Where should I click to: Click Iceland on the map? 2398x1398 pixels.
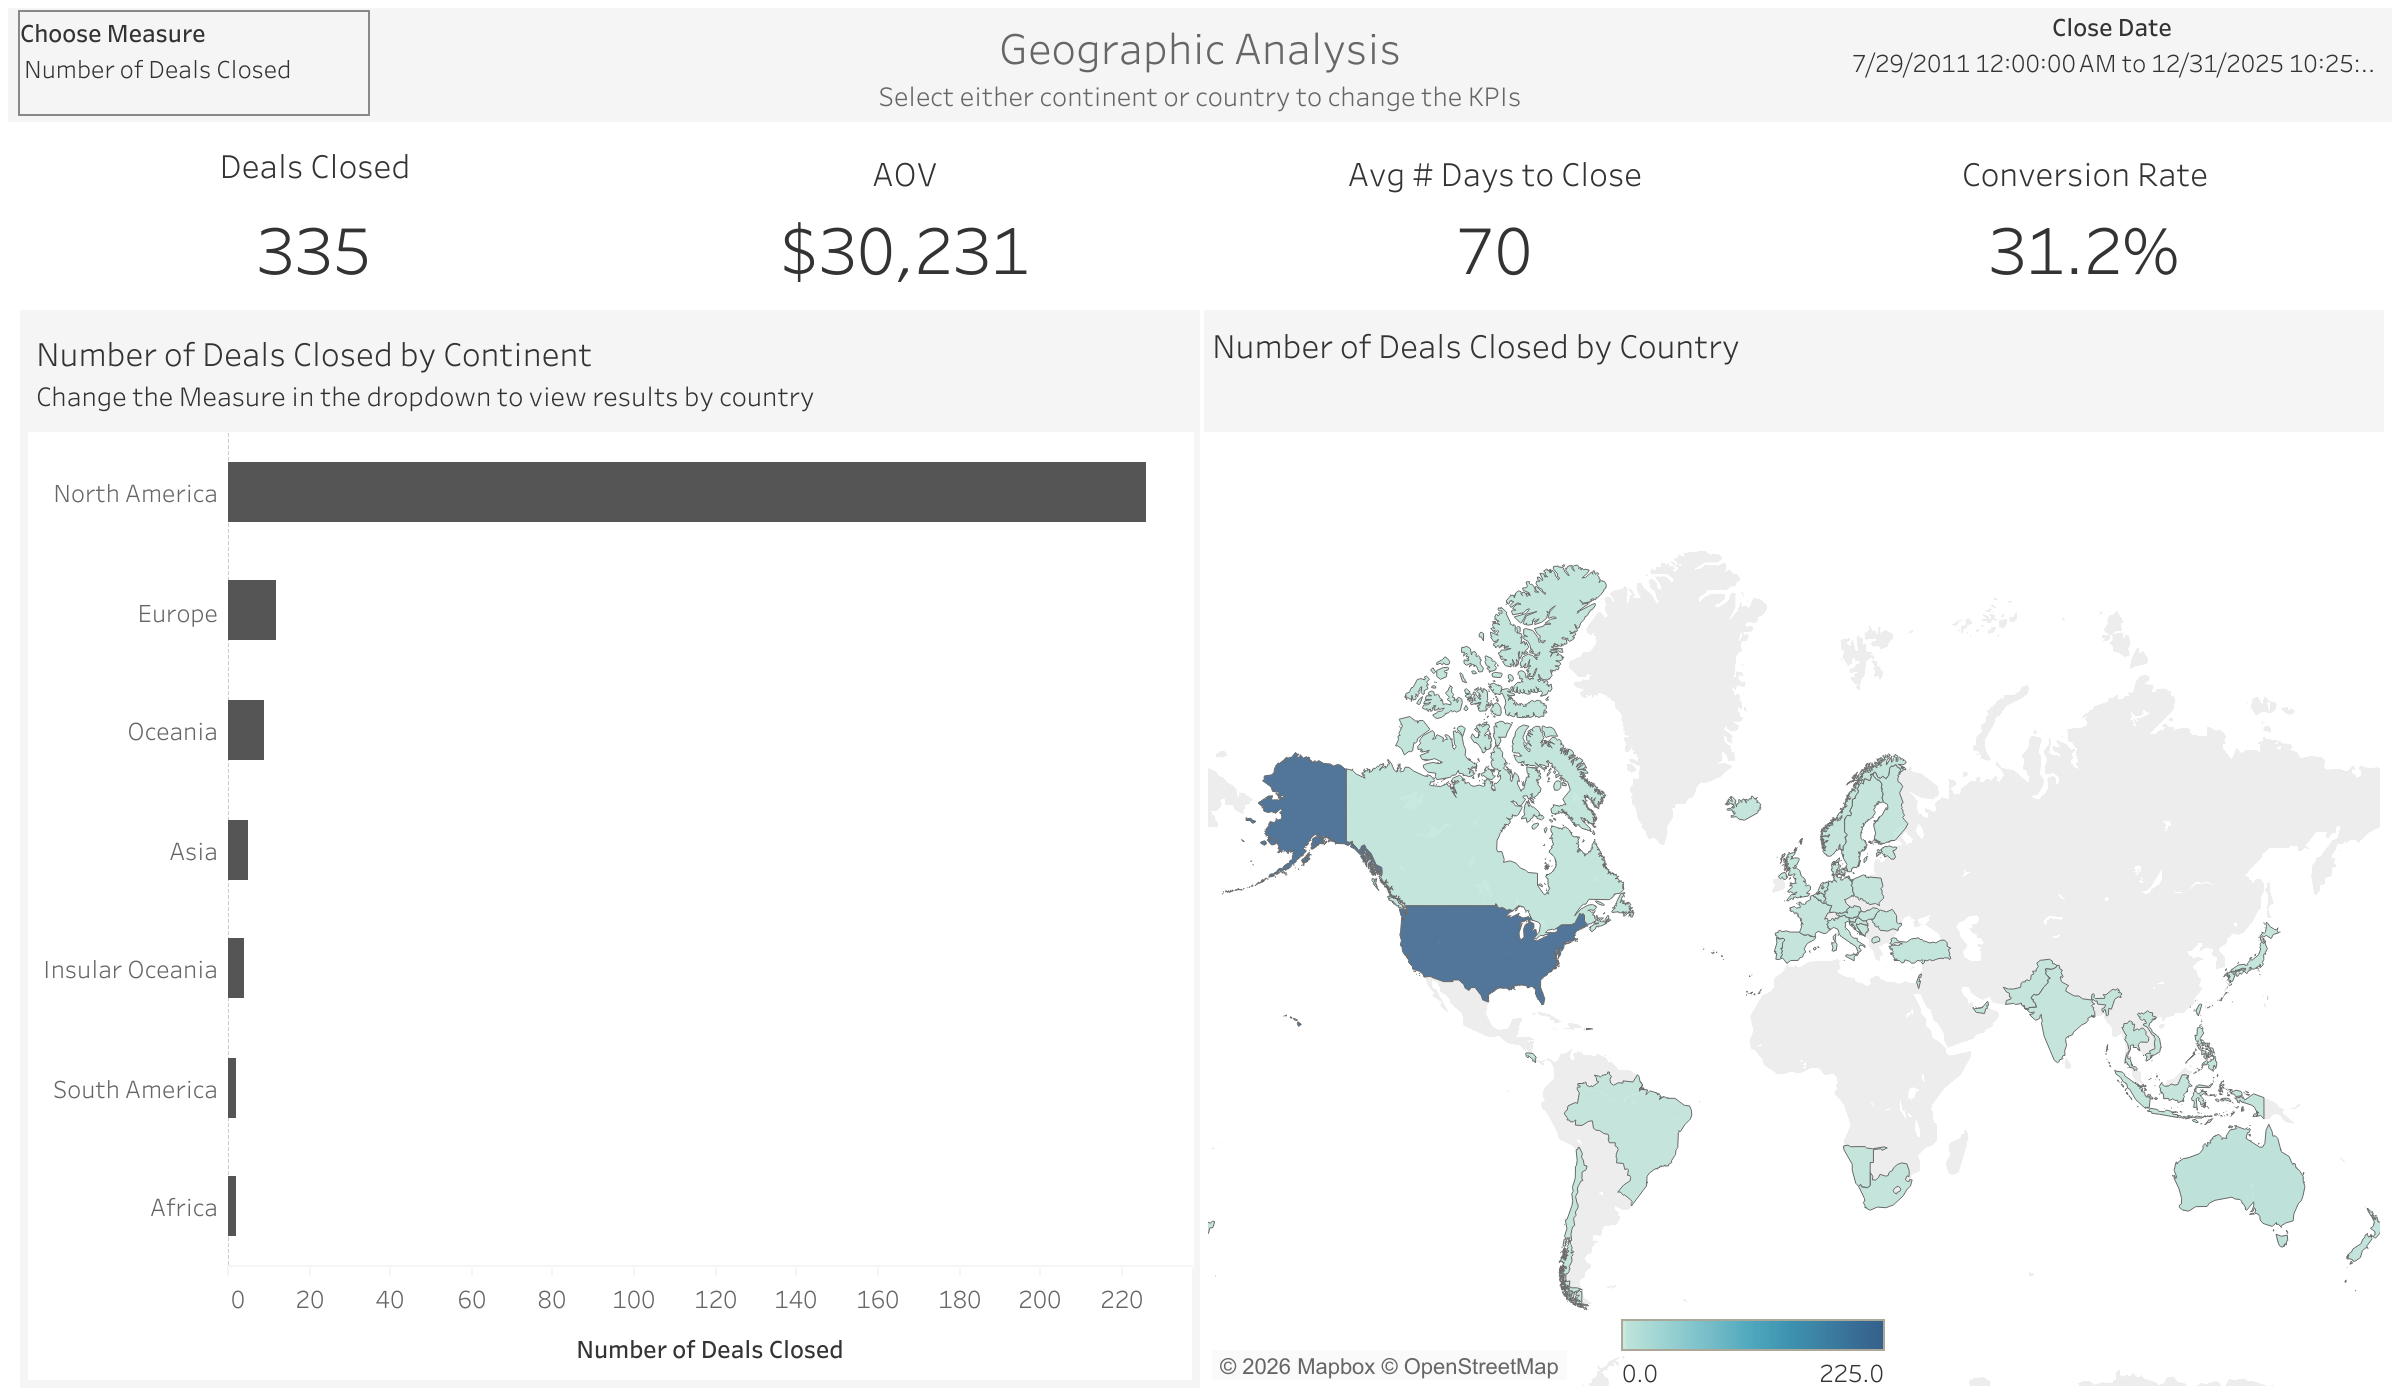1743,807
